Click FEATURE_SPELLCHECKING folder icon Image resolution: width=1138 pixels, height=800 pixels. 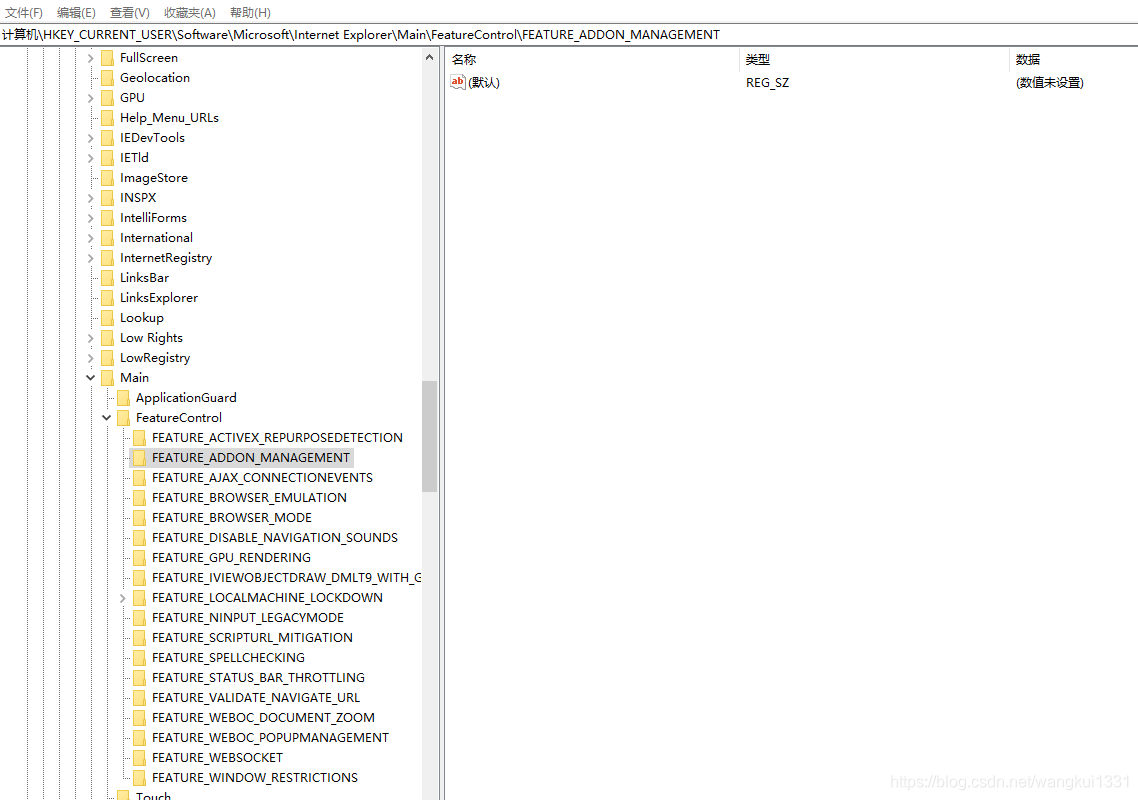pyautogui.click(x=139, y=658)
